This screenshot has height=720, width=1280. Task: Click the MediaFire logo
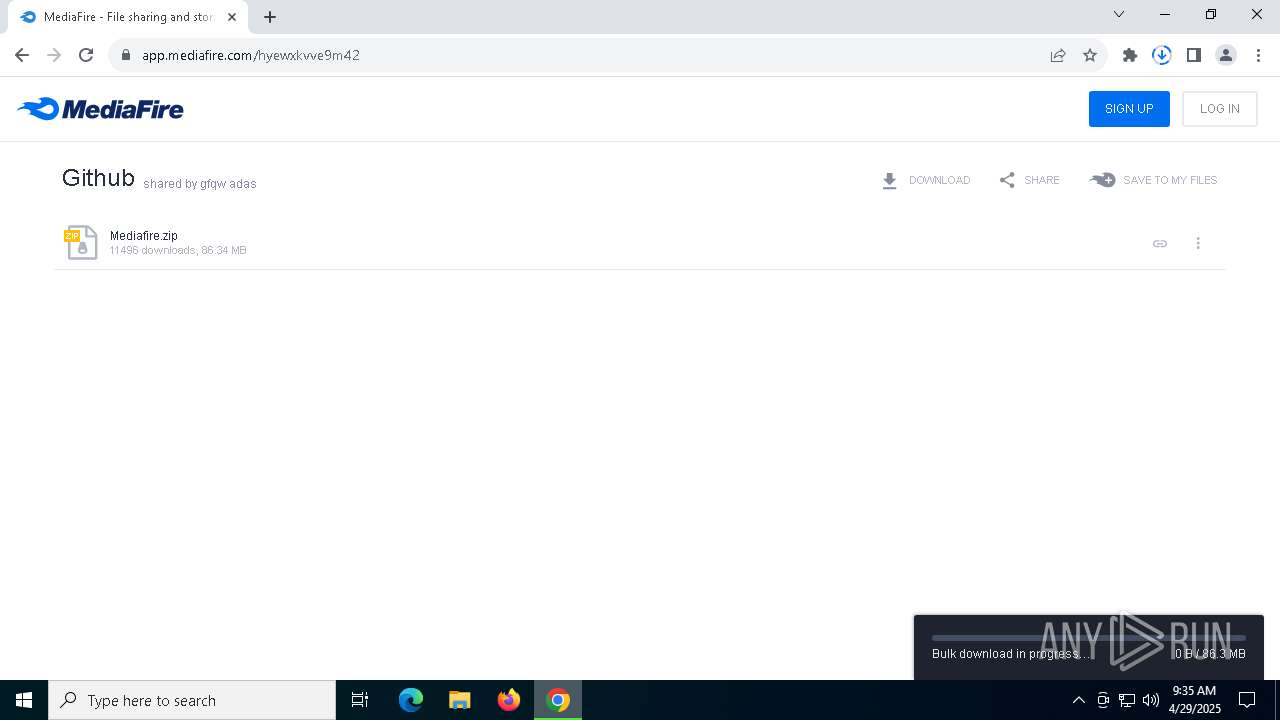pyautogui.click(x=100, y=109)
